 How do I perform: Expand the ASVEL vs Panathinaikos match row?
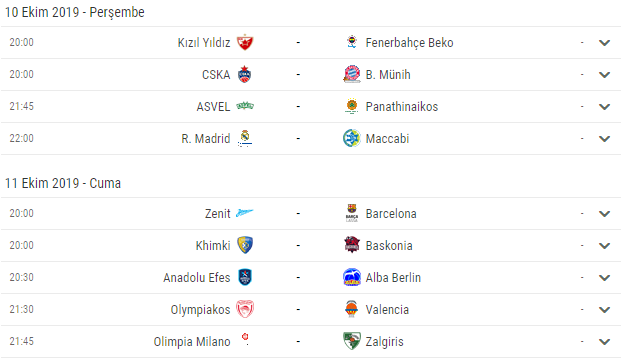604,106
